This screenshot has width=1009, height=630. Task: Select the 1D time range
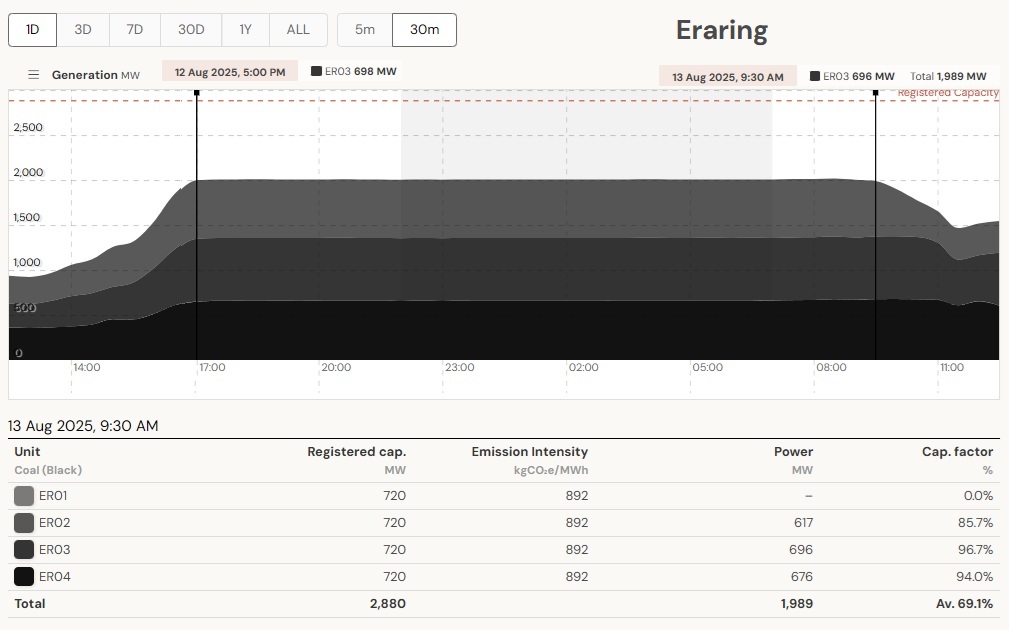pos(33,30)
